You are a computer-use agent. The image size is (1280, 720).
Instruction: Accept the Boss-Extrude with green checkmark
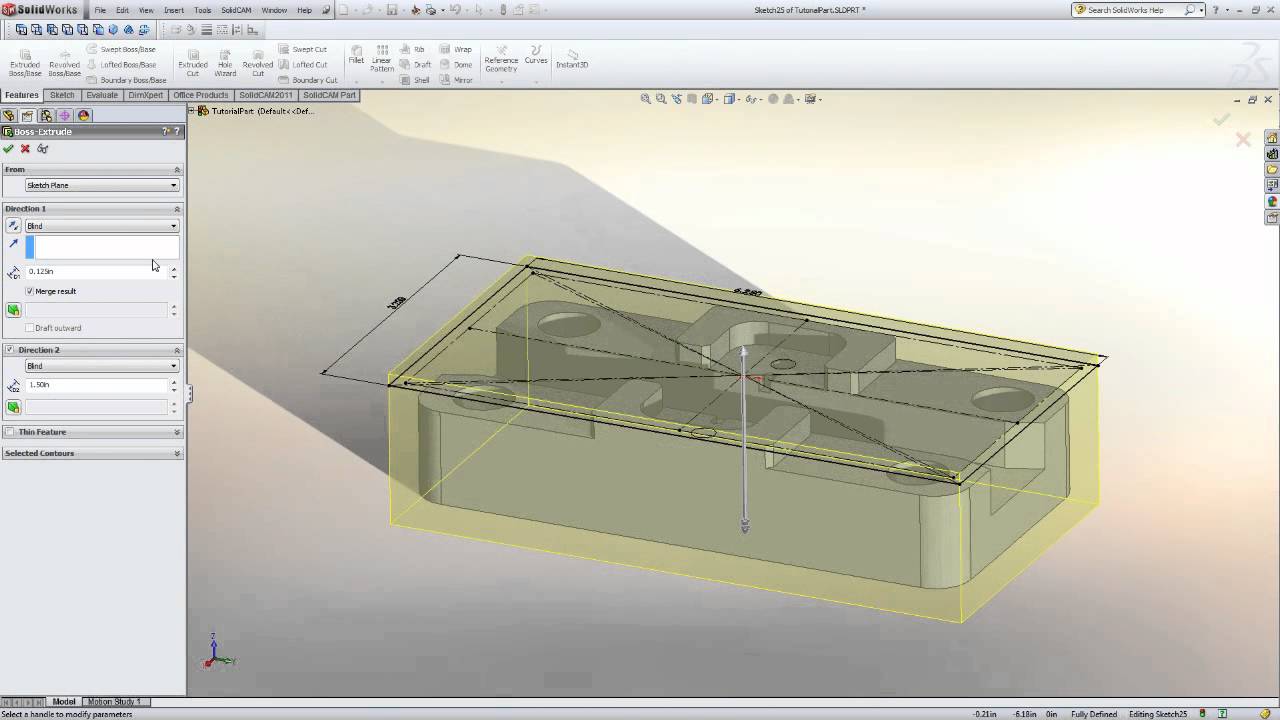9,149
